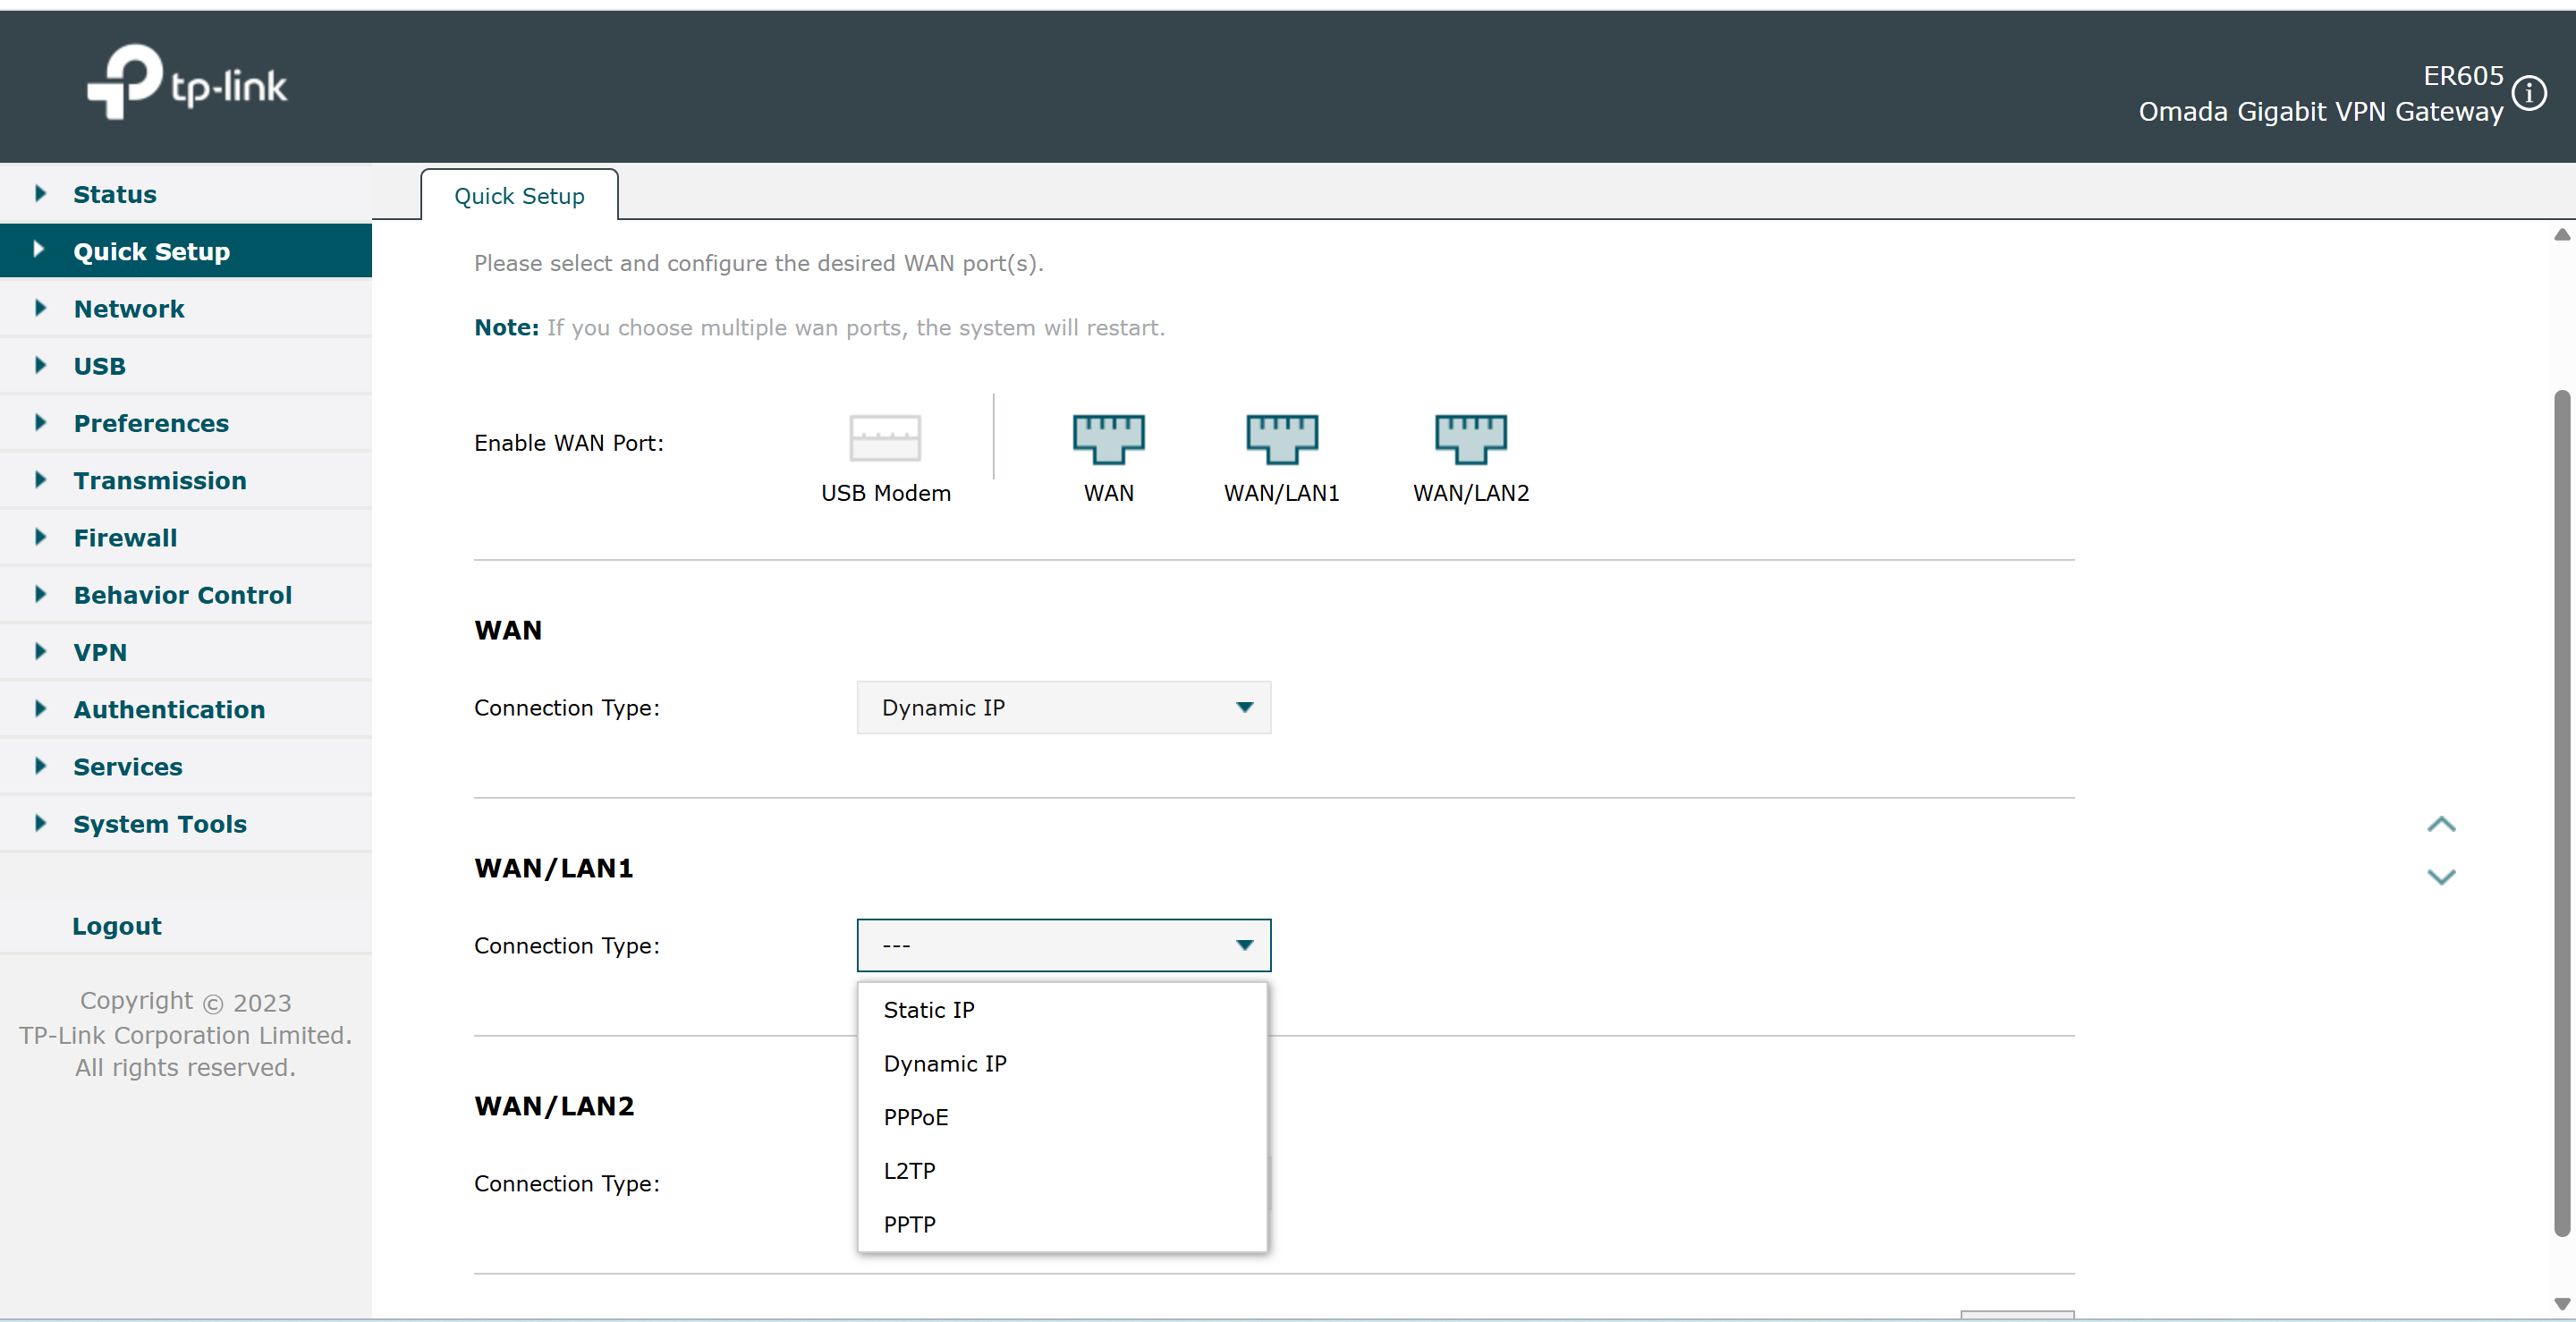Click the System Tools expand arrow icon
Screen dimensions: 2576x1322
(x=40, y=823)
